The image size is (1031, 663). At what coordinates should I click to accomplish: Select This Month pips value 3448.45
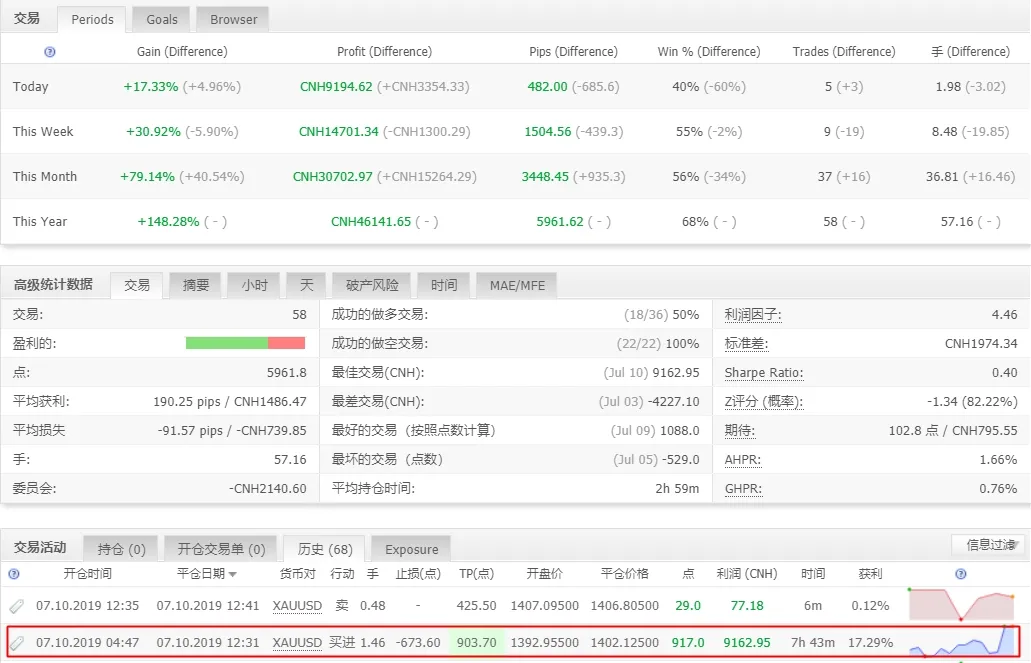click(545, 177)
